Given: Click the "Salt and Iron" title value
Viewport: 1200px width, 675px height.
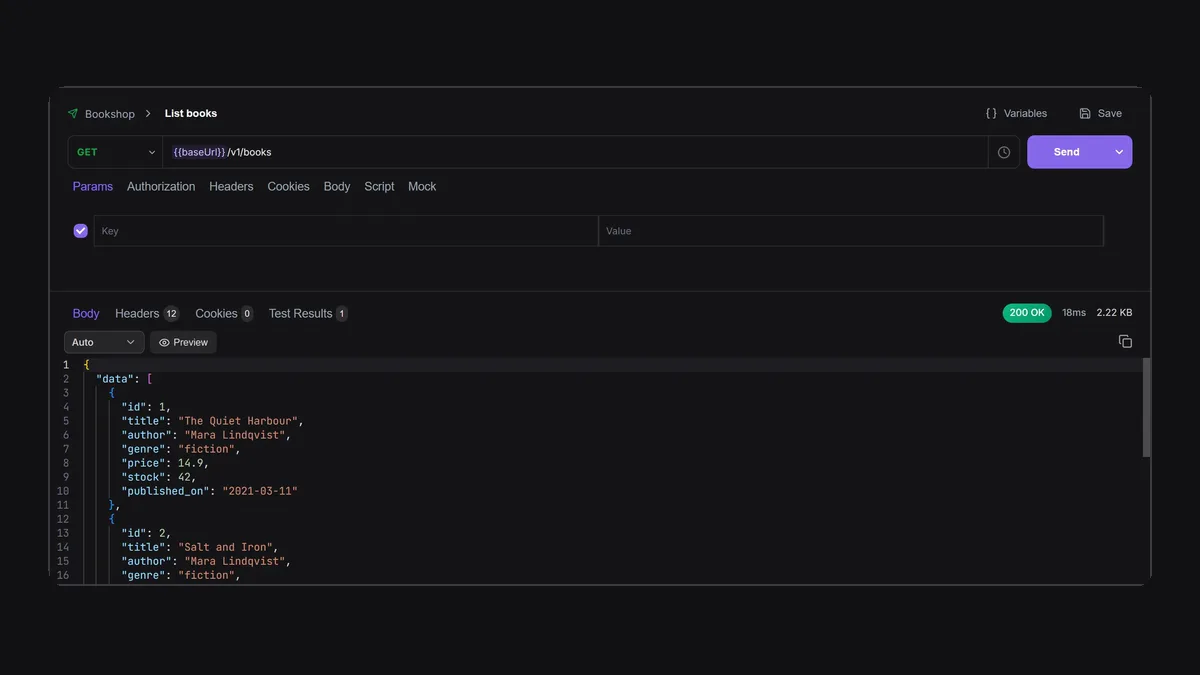Looking at the screenshot, I should (227, 547).
